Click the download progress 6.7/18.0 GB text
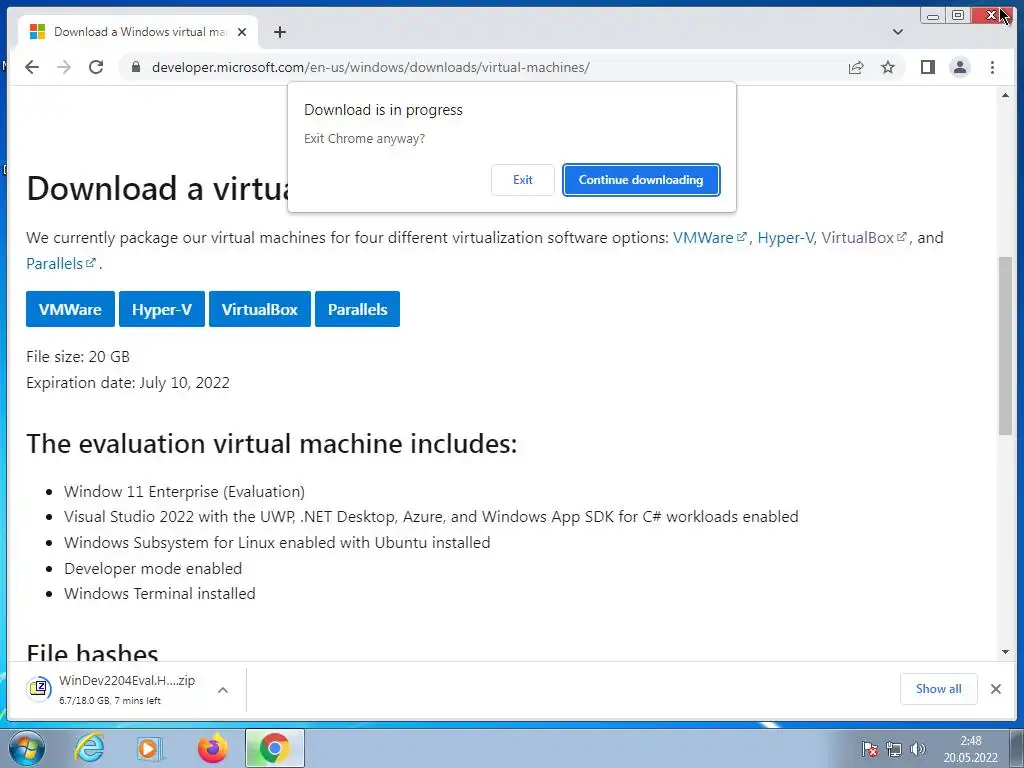The image size is (1024, 768). (110, 701)
